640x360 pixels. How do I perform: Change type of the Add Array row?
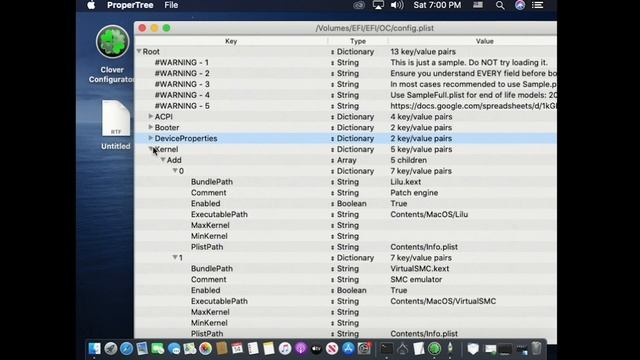[x=332, y=160]
